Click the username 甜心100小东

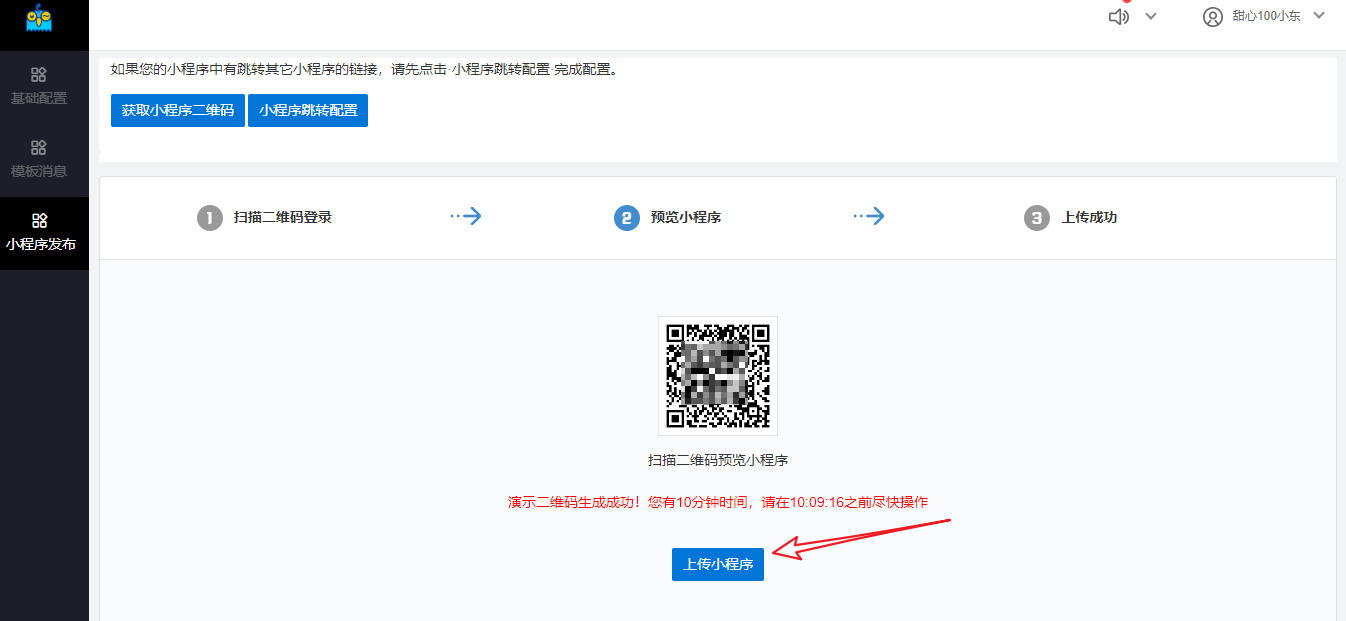point(1266,16)
